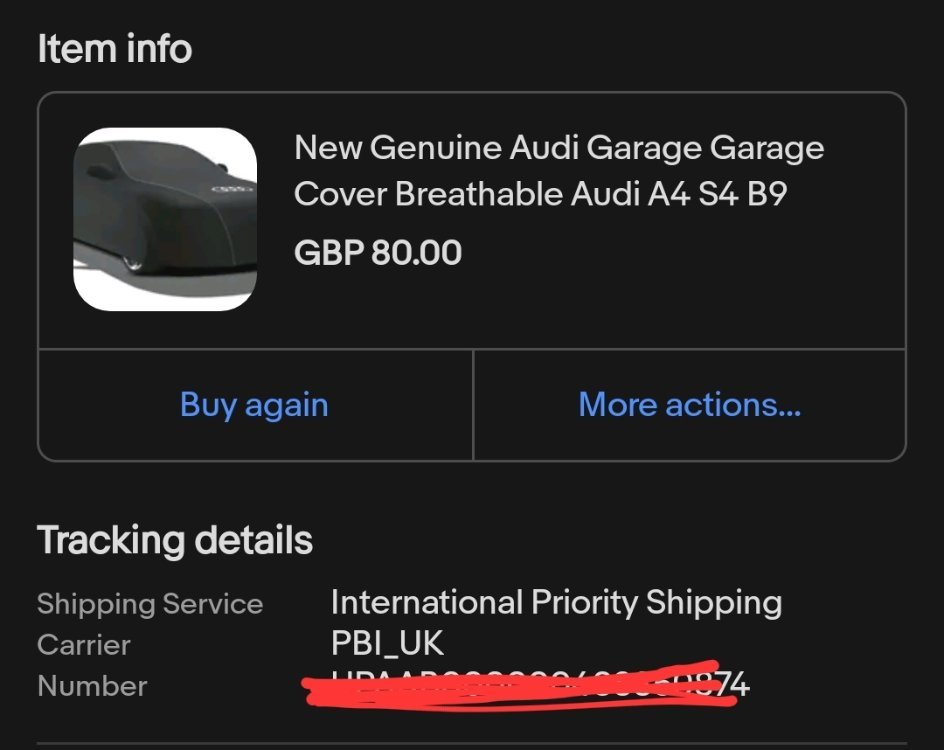Image resolution: width=944 pixels, height=750 pixels.
Task: Open the redacted tracking number
Action: pos(540,685)
